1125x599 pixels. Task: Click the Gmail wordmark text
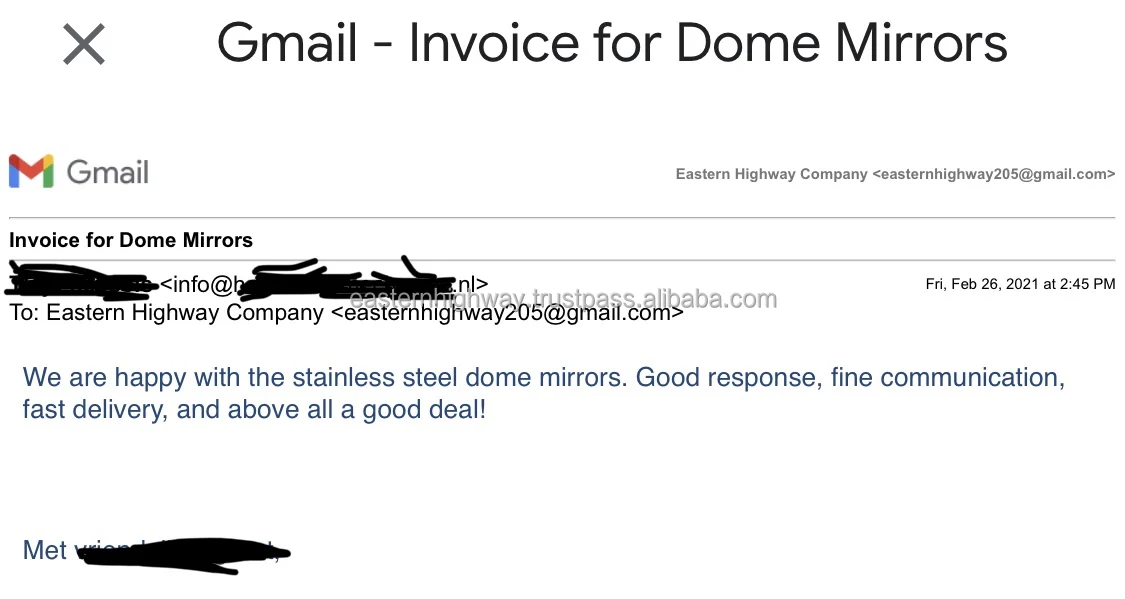click(x=108, y=172)
